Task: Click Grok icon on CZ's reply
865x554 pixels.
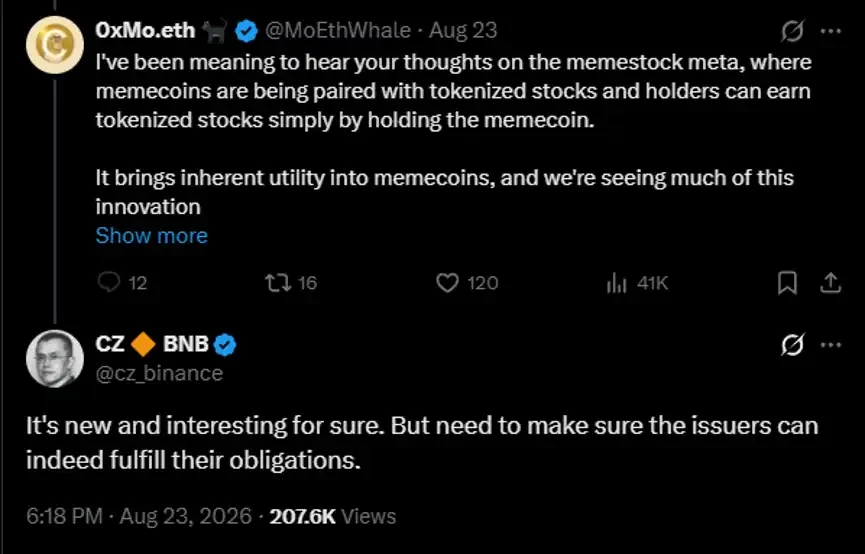Action: coord(792,345)
